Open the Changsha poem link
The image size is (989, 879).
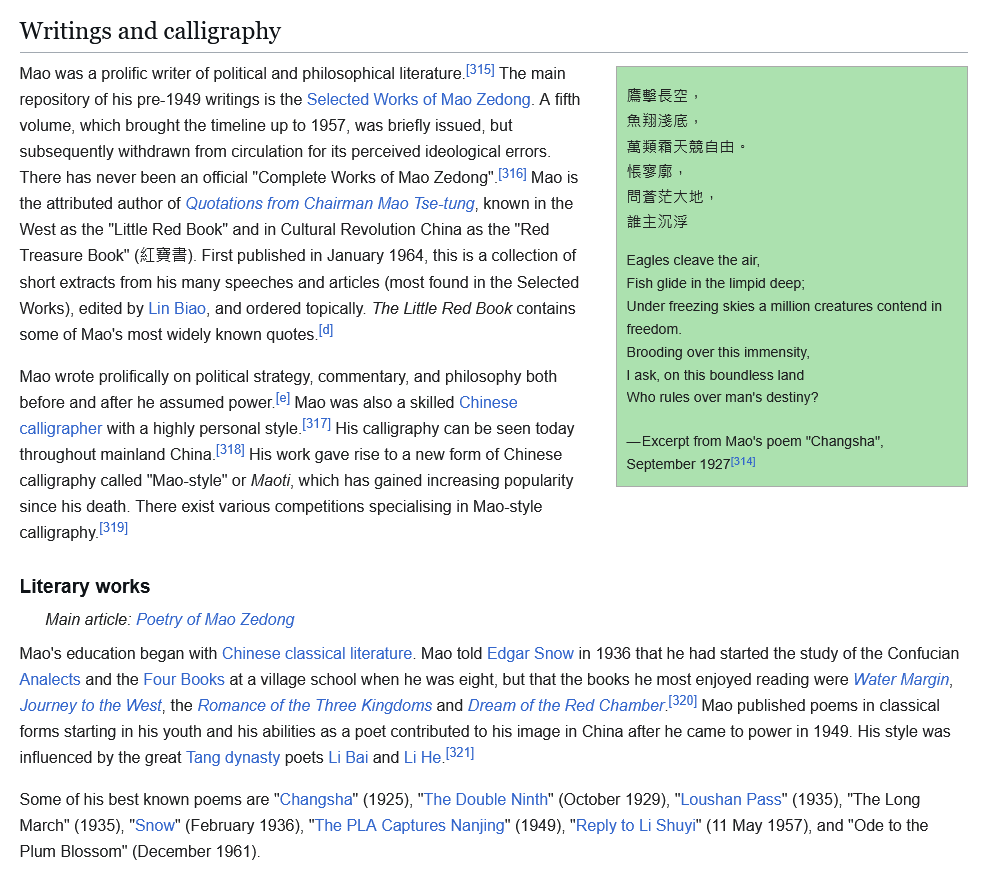coord(316,800)
